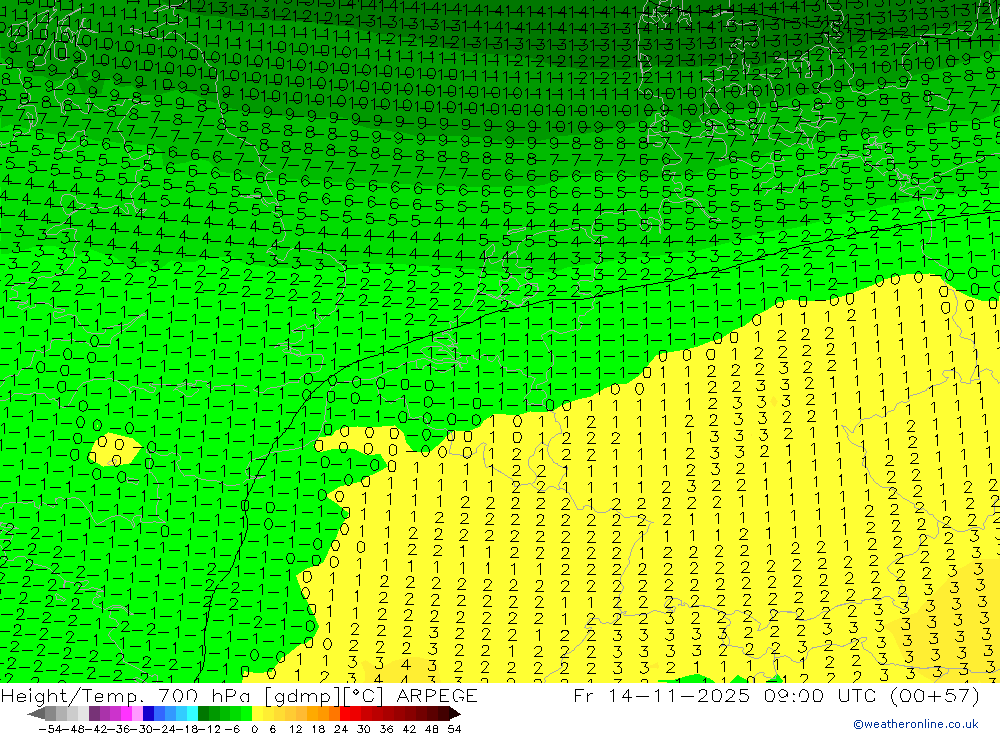
Task: Click the '54' legend scale label
Action: click(454, 729)
